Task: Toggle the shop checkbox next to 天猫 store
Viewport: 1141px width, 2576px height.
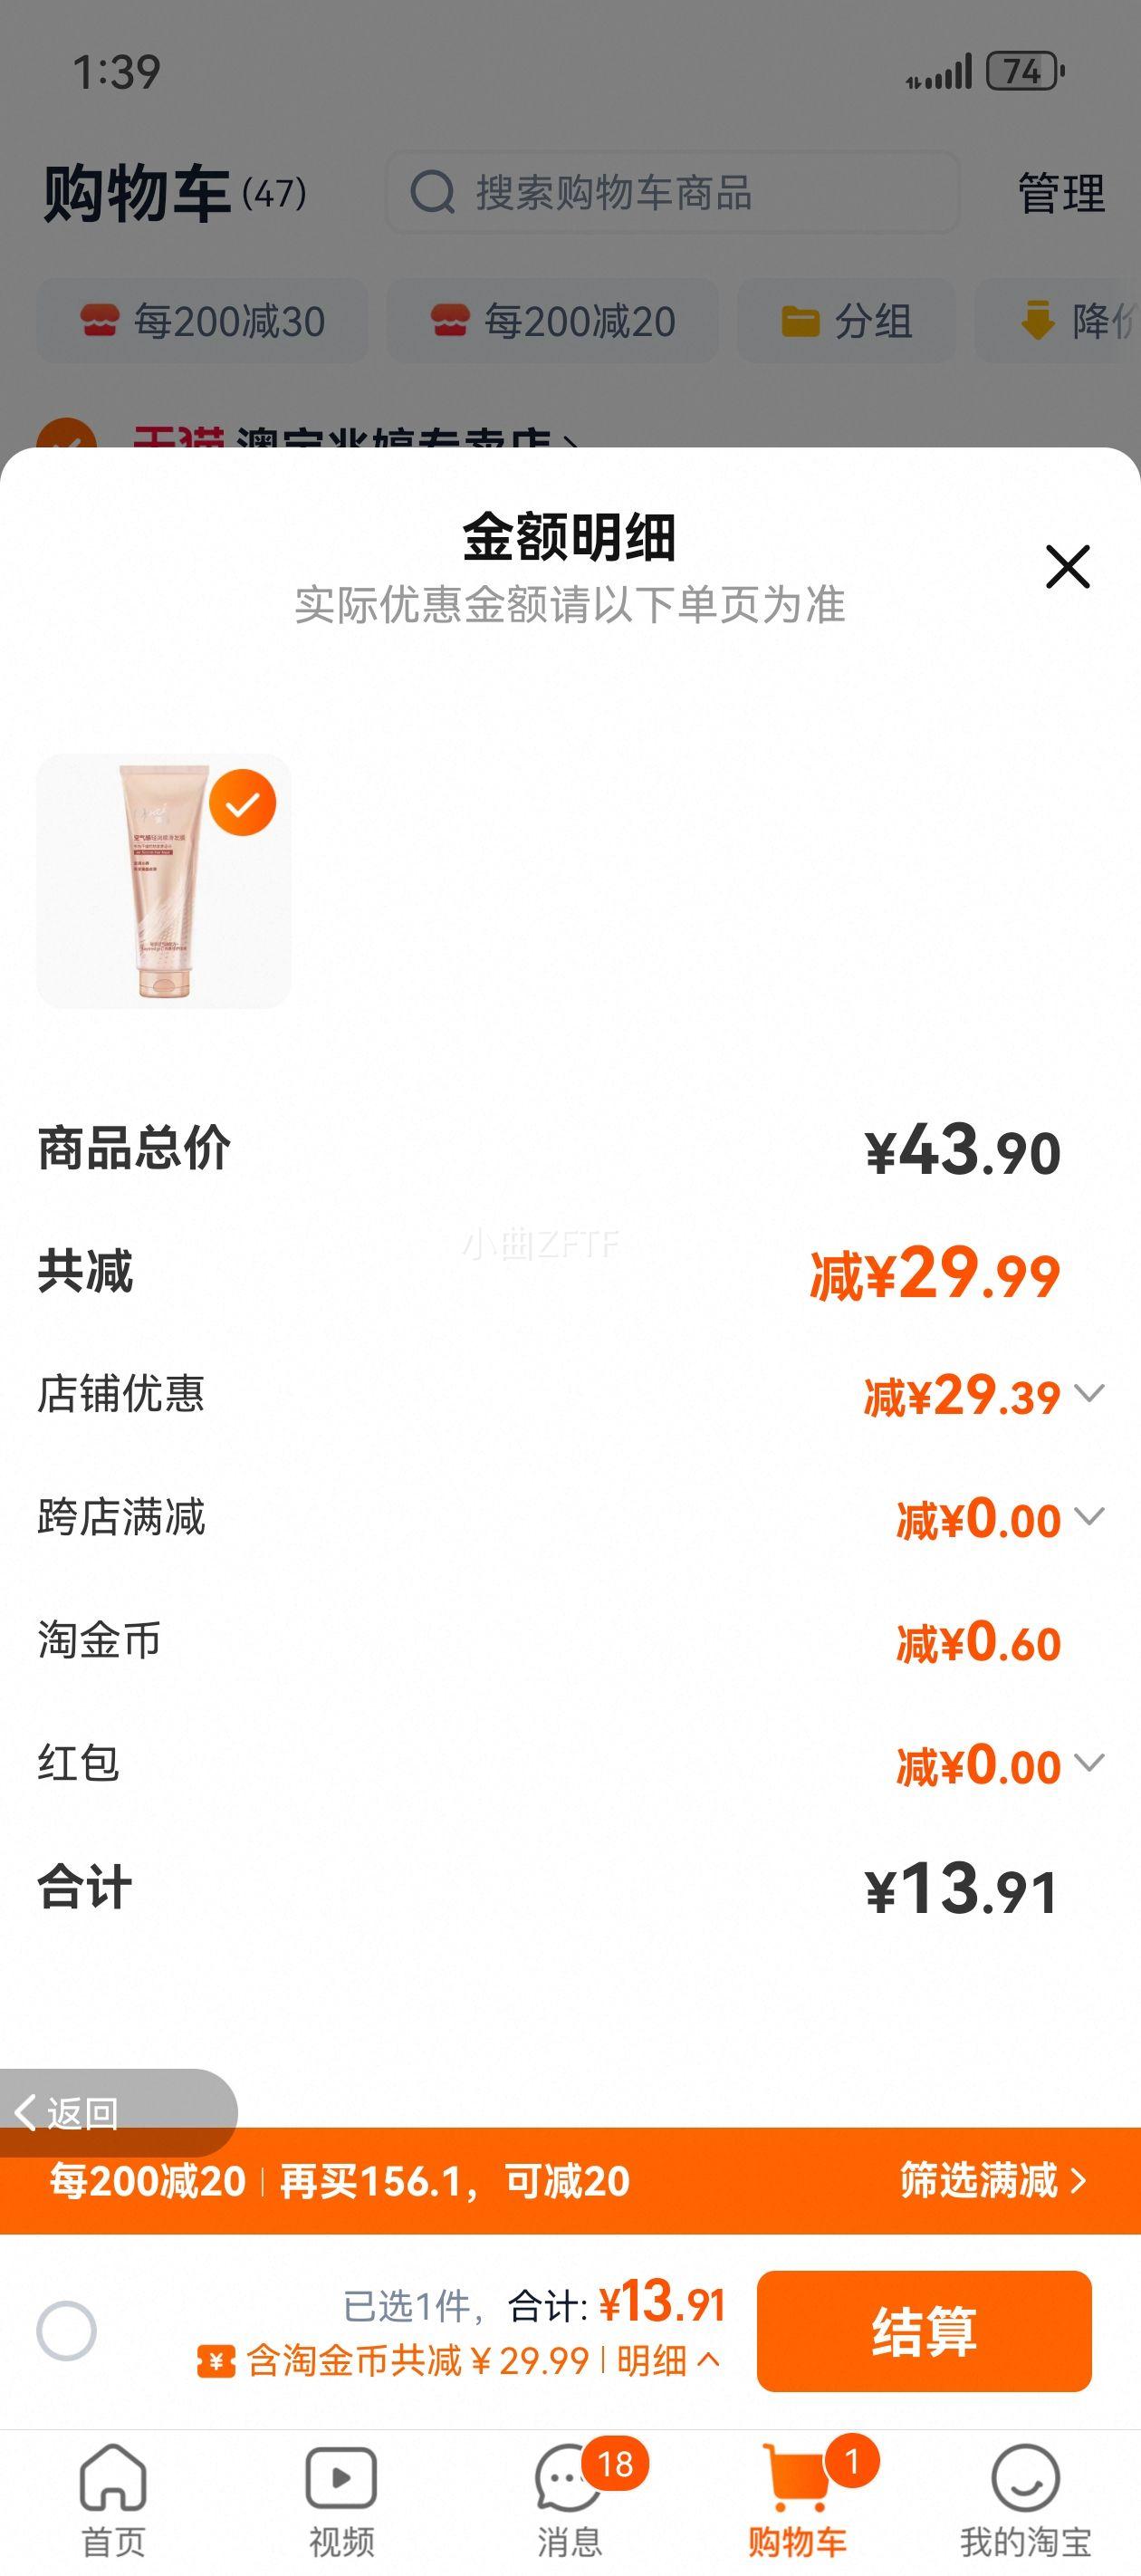Action: (x=66, y=434)
